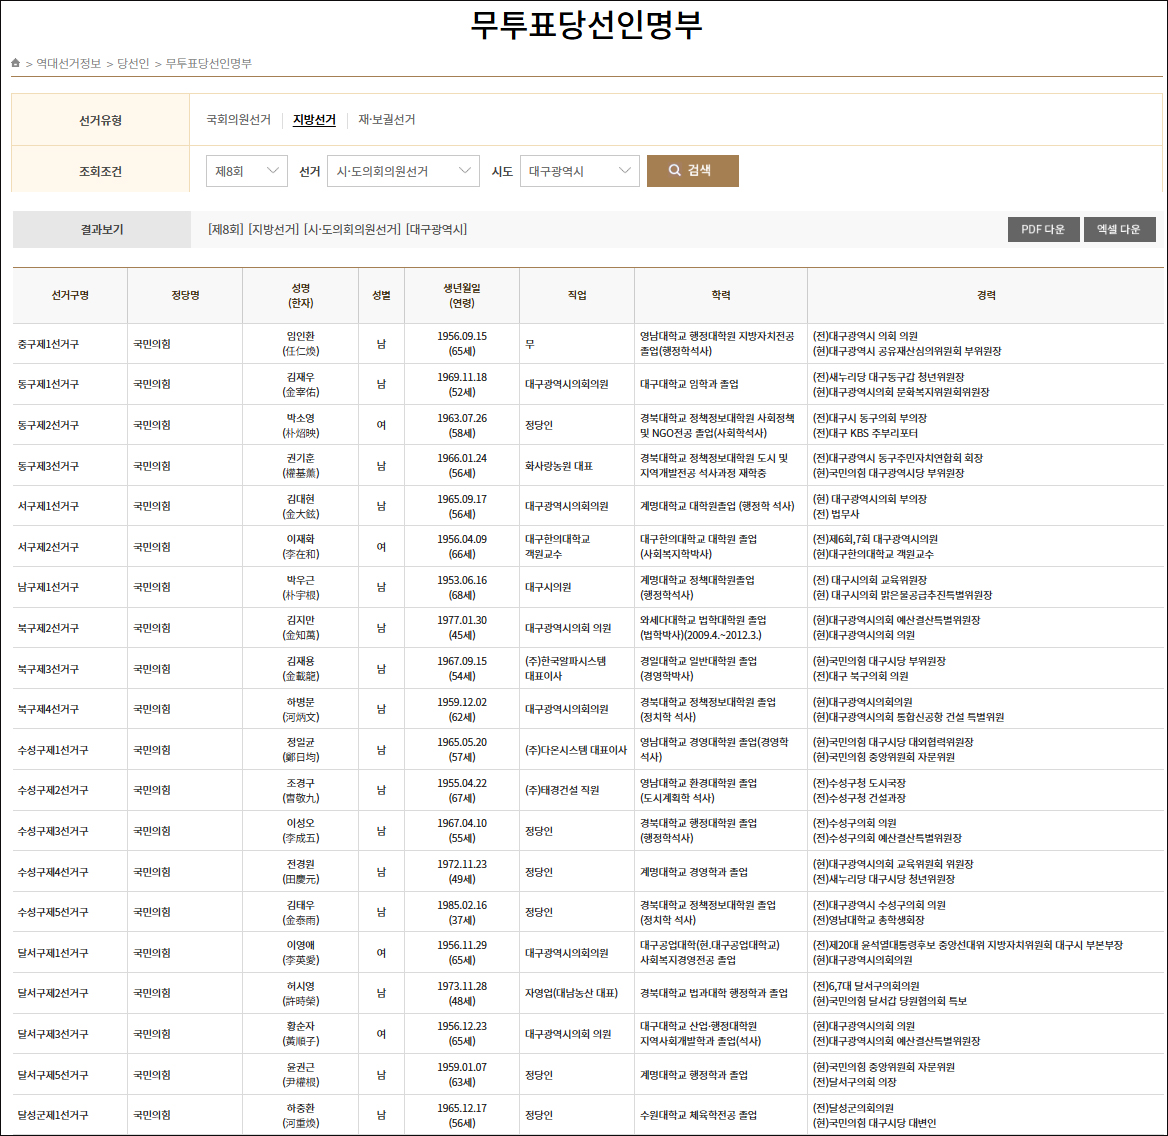This screenshot has height=1136, width=1168.
Task: Open 당선인 breadcrumb link
Action: 133,64
